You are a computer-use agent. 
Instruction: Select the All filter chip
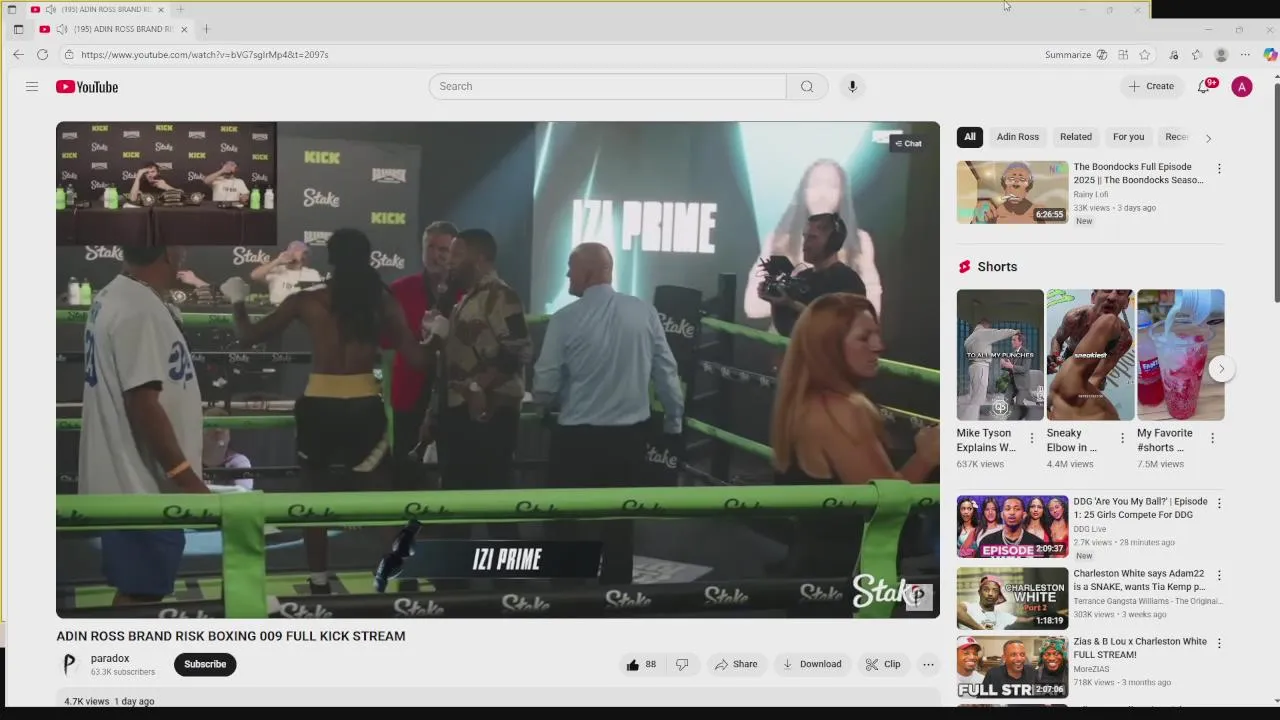(970, 137)
